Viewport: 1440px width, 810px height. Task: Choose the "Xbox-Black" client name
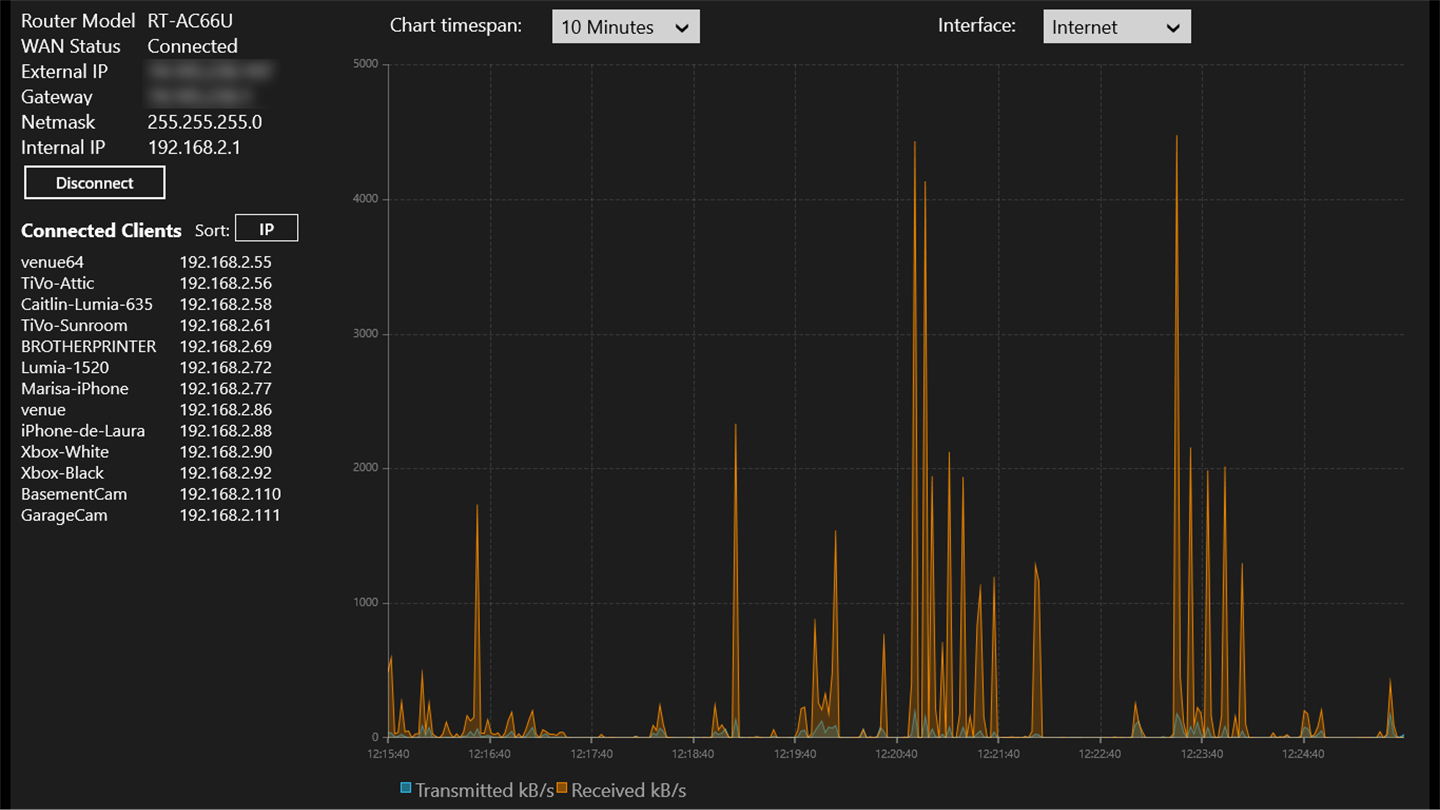pyautogui.click(x=63, y=473)
